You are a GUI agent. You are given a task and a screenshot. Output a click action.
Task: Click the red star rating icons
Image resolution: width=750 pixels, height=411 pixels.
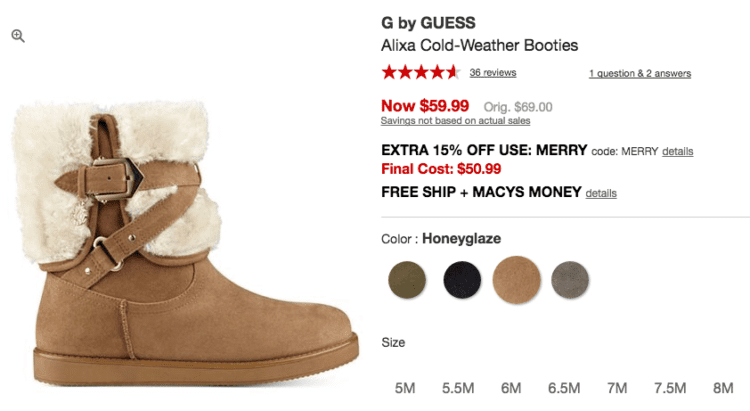tap(421, 73)
